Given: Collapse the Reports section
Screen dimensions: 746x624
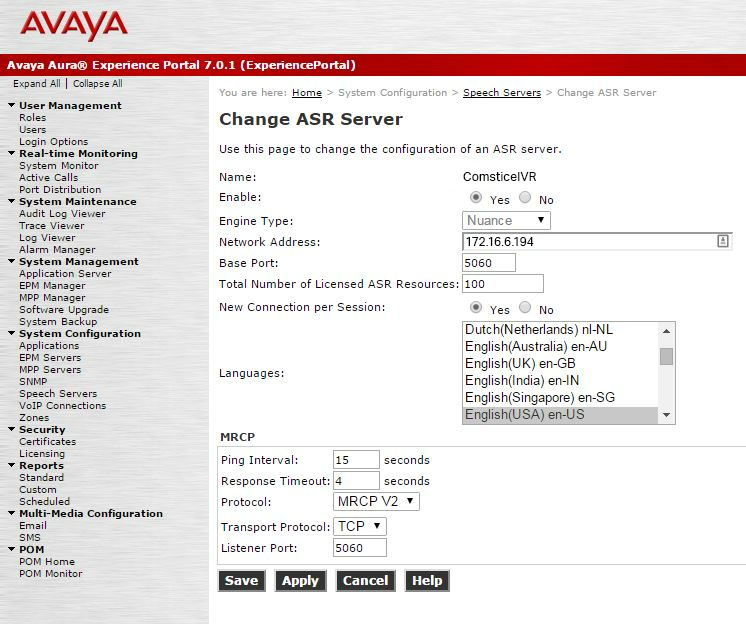Looking at the screenshot, I should pyautogui.click(x=11, y=465).
